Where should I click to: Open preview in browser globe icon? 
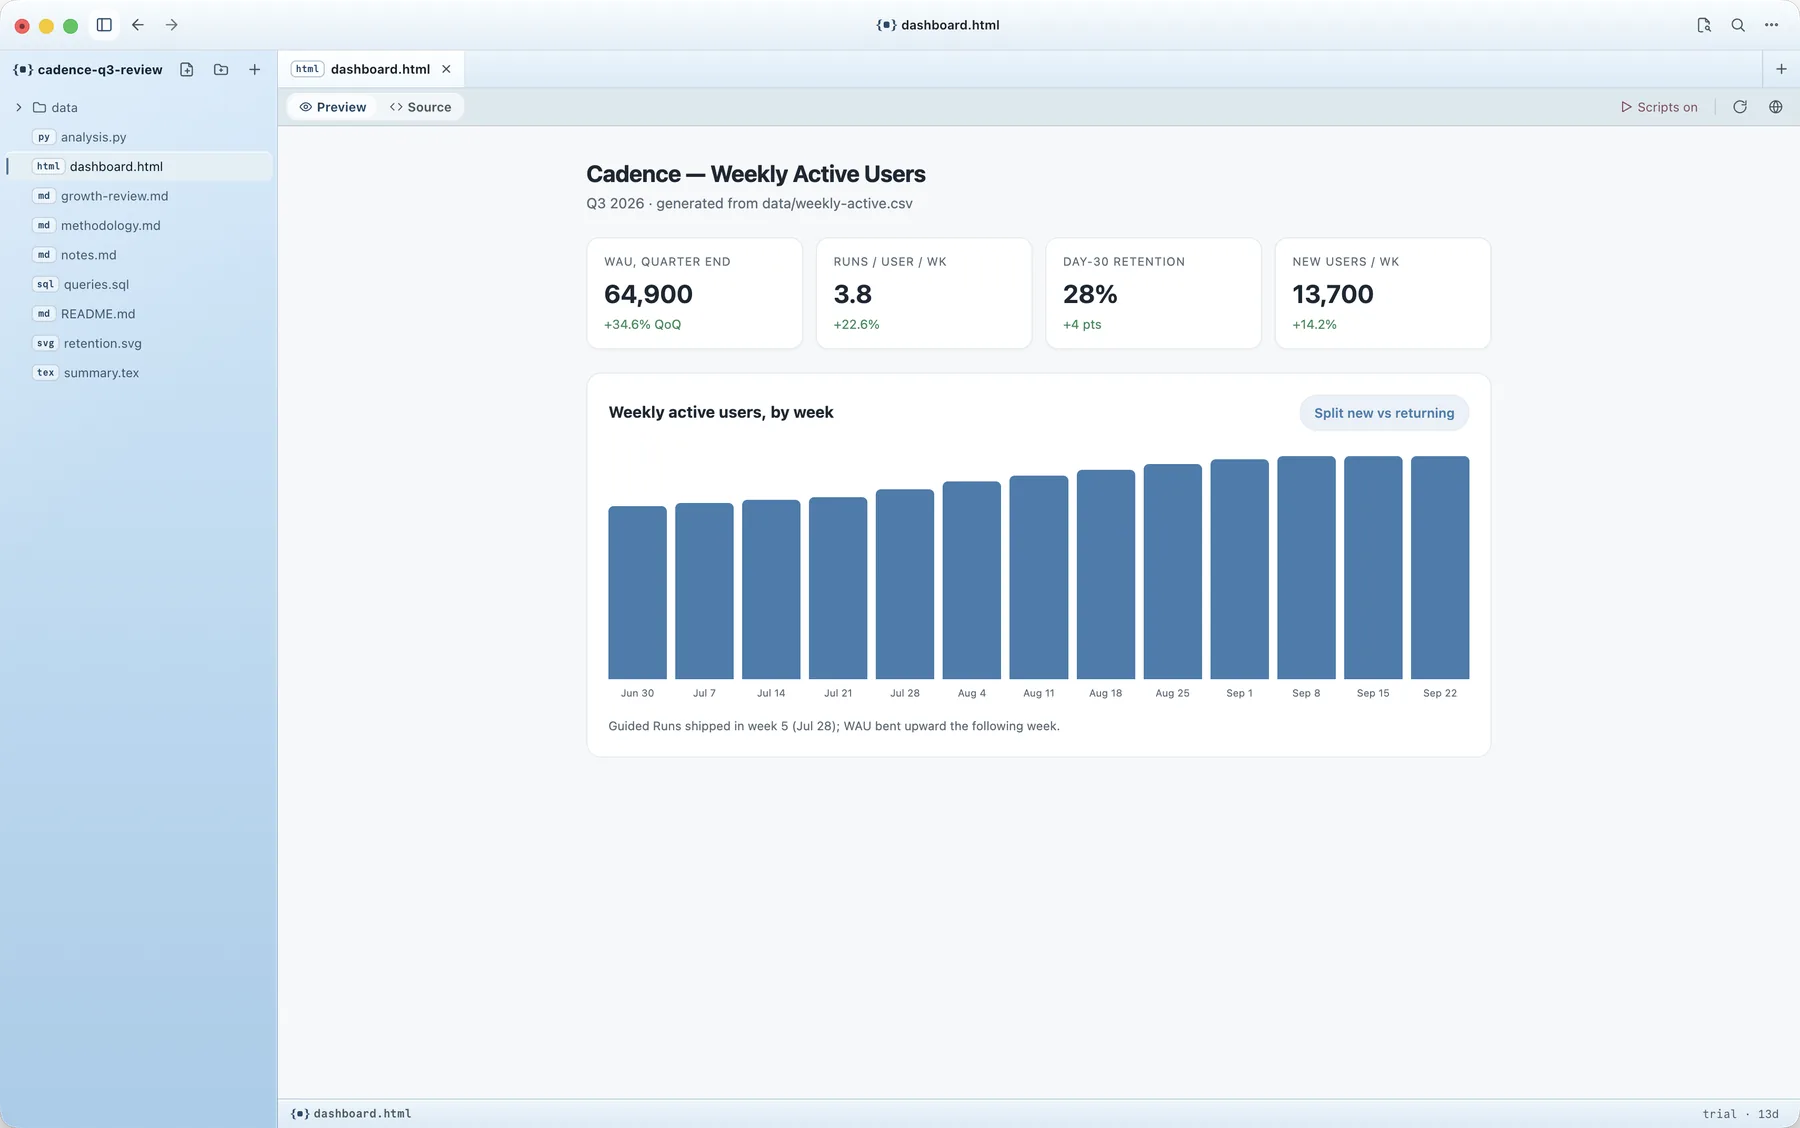tap(1776, 107)
